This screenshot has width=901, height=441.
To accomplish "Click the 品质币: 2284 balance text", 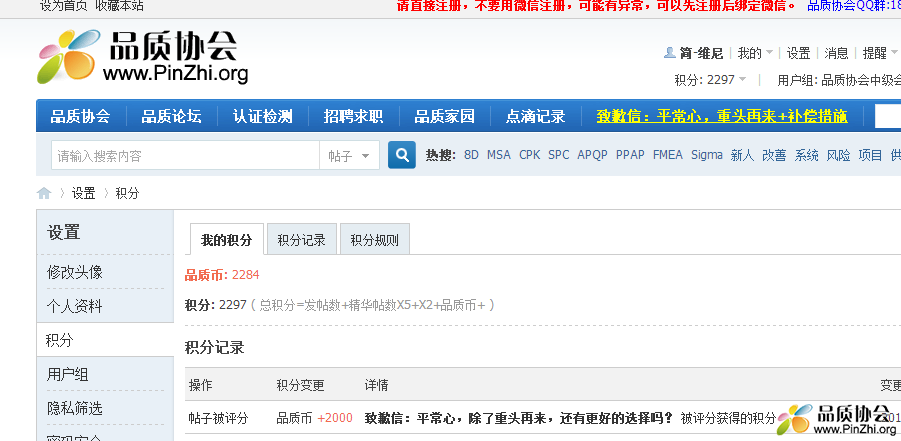I will click(222, 275).
